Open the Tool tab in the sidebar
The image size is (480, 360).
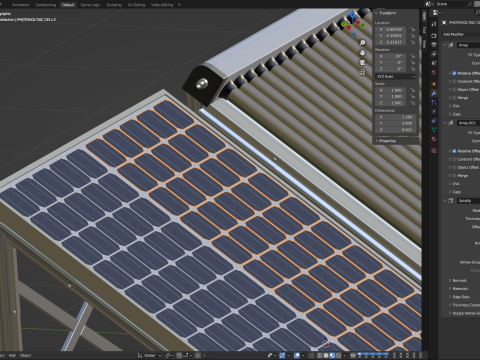point(424,30)
